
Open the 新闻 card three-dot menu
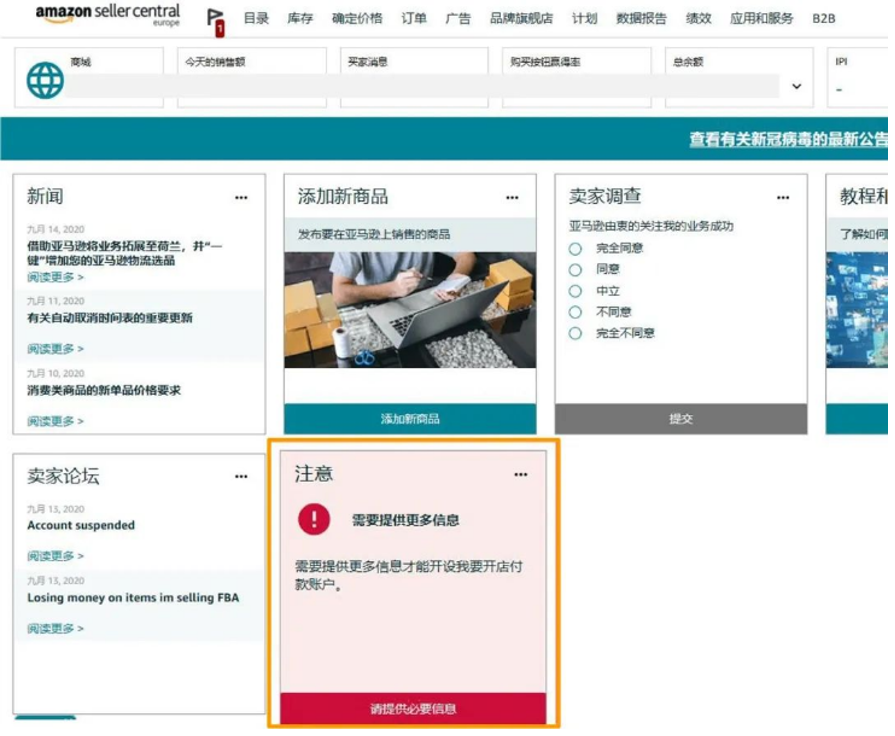pos(241,198)
